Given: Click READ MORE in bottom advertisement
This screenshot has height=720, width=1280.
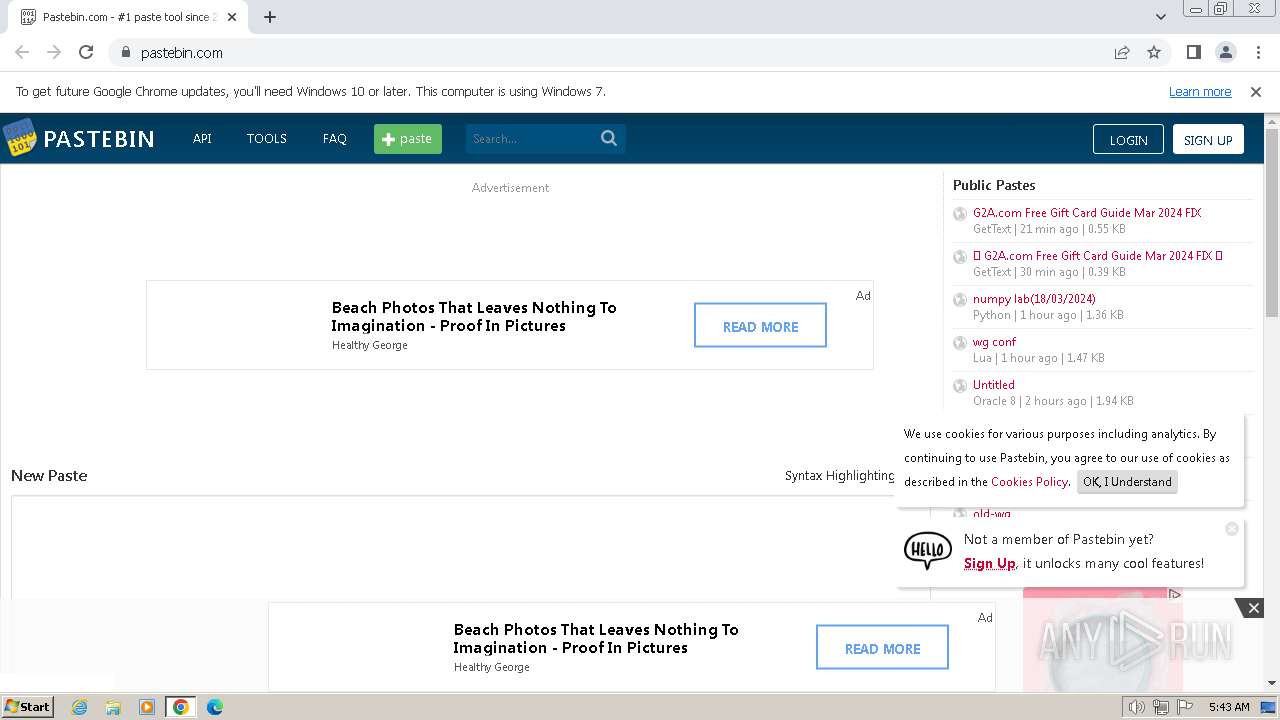Looking at the screenshot, I should click(x=882, y=648).
